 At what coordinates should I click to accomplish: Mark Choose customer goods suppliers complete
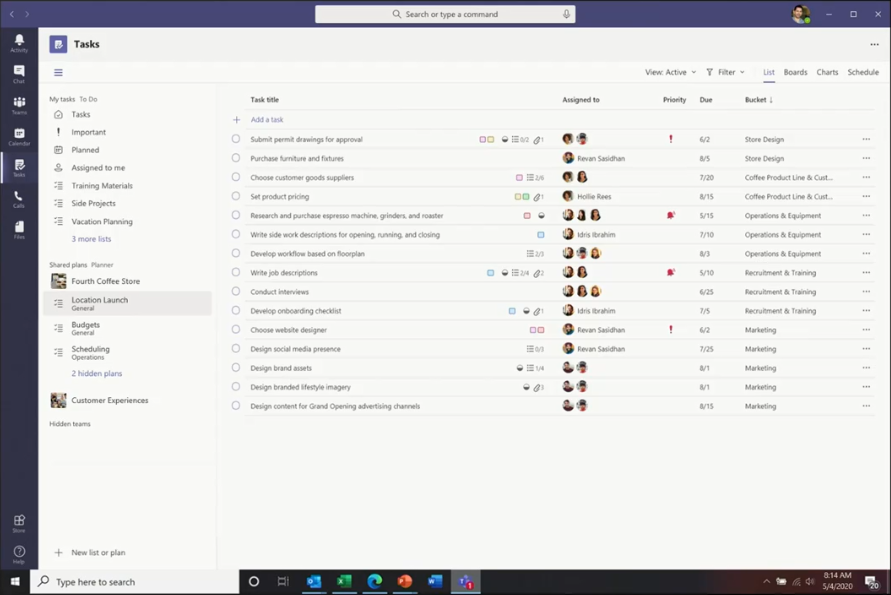point(236,177)
